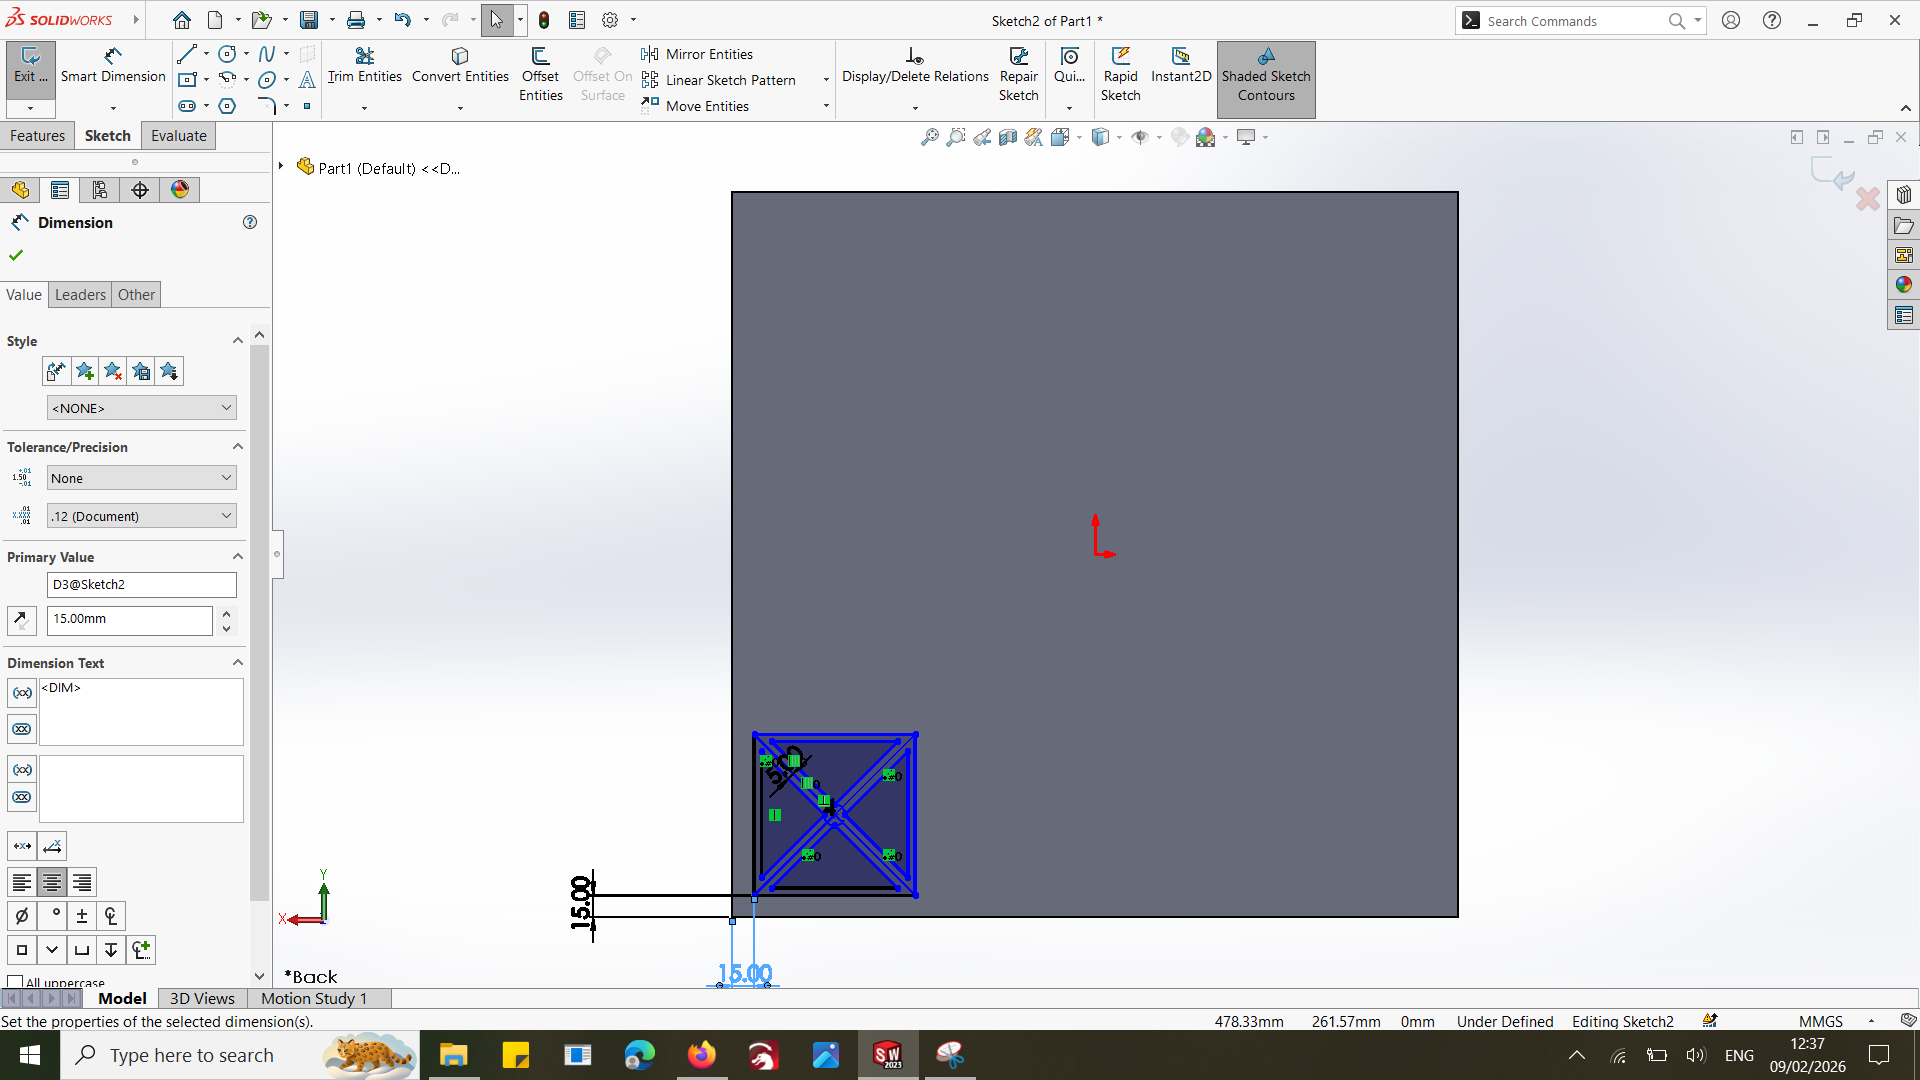Open Display/Delete Relations tool

pyautogui.click(x=914, y=65)
